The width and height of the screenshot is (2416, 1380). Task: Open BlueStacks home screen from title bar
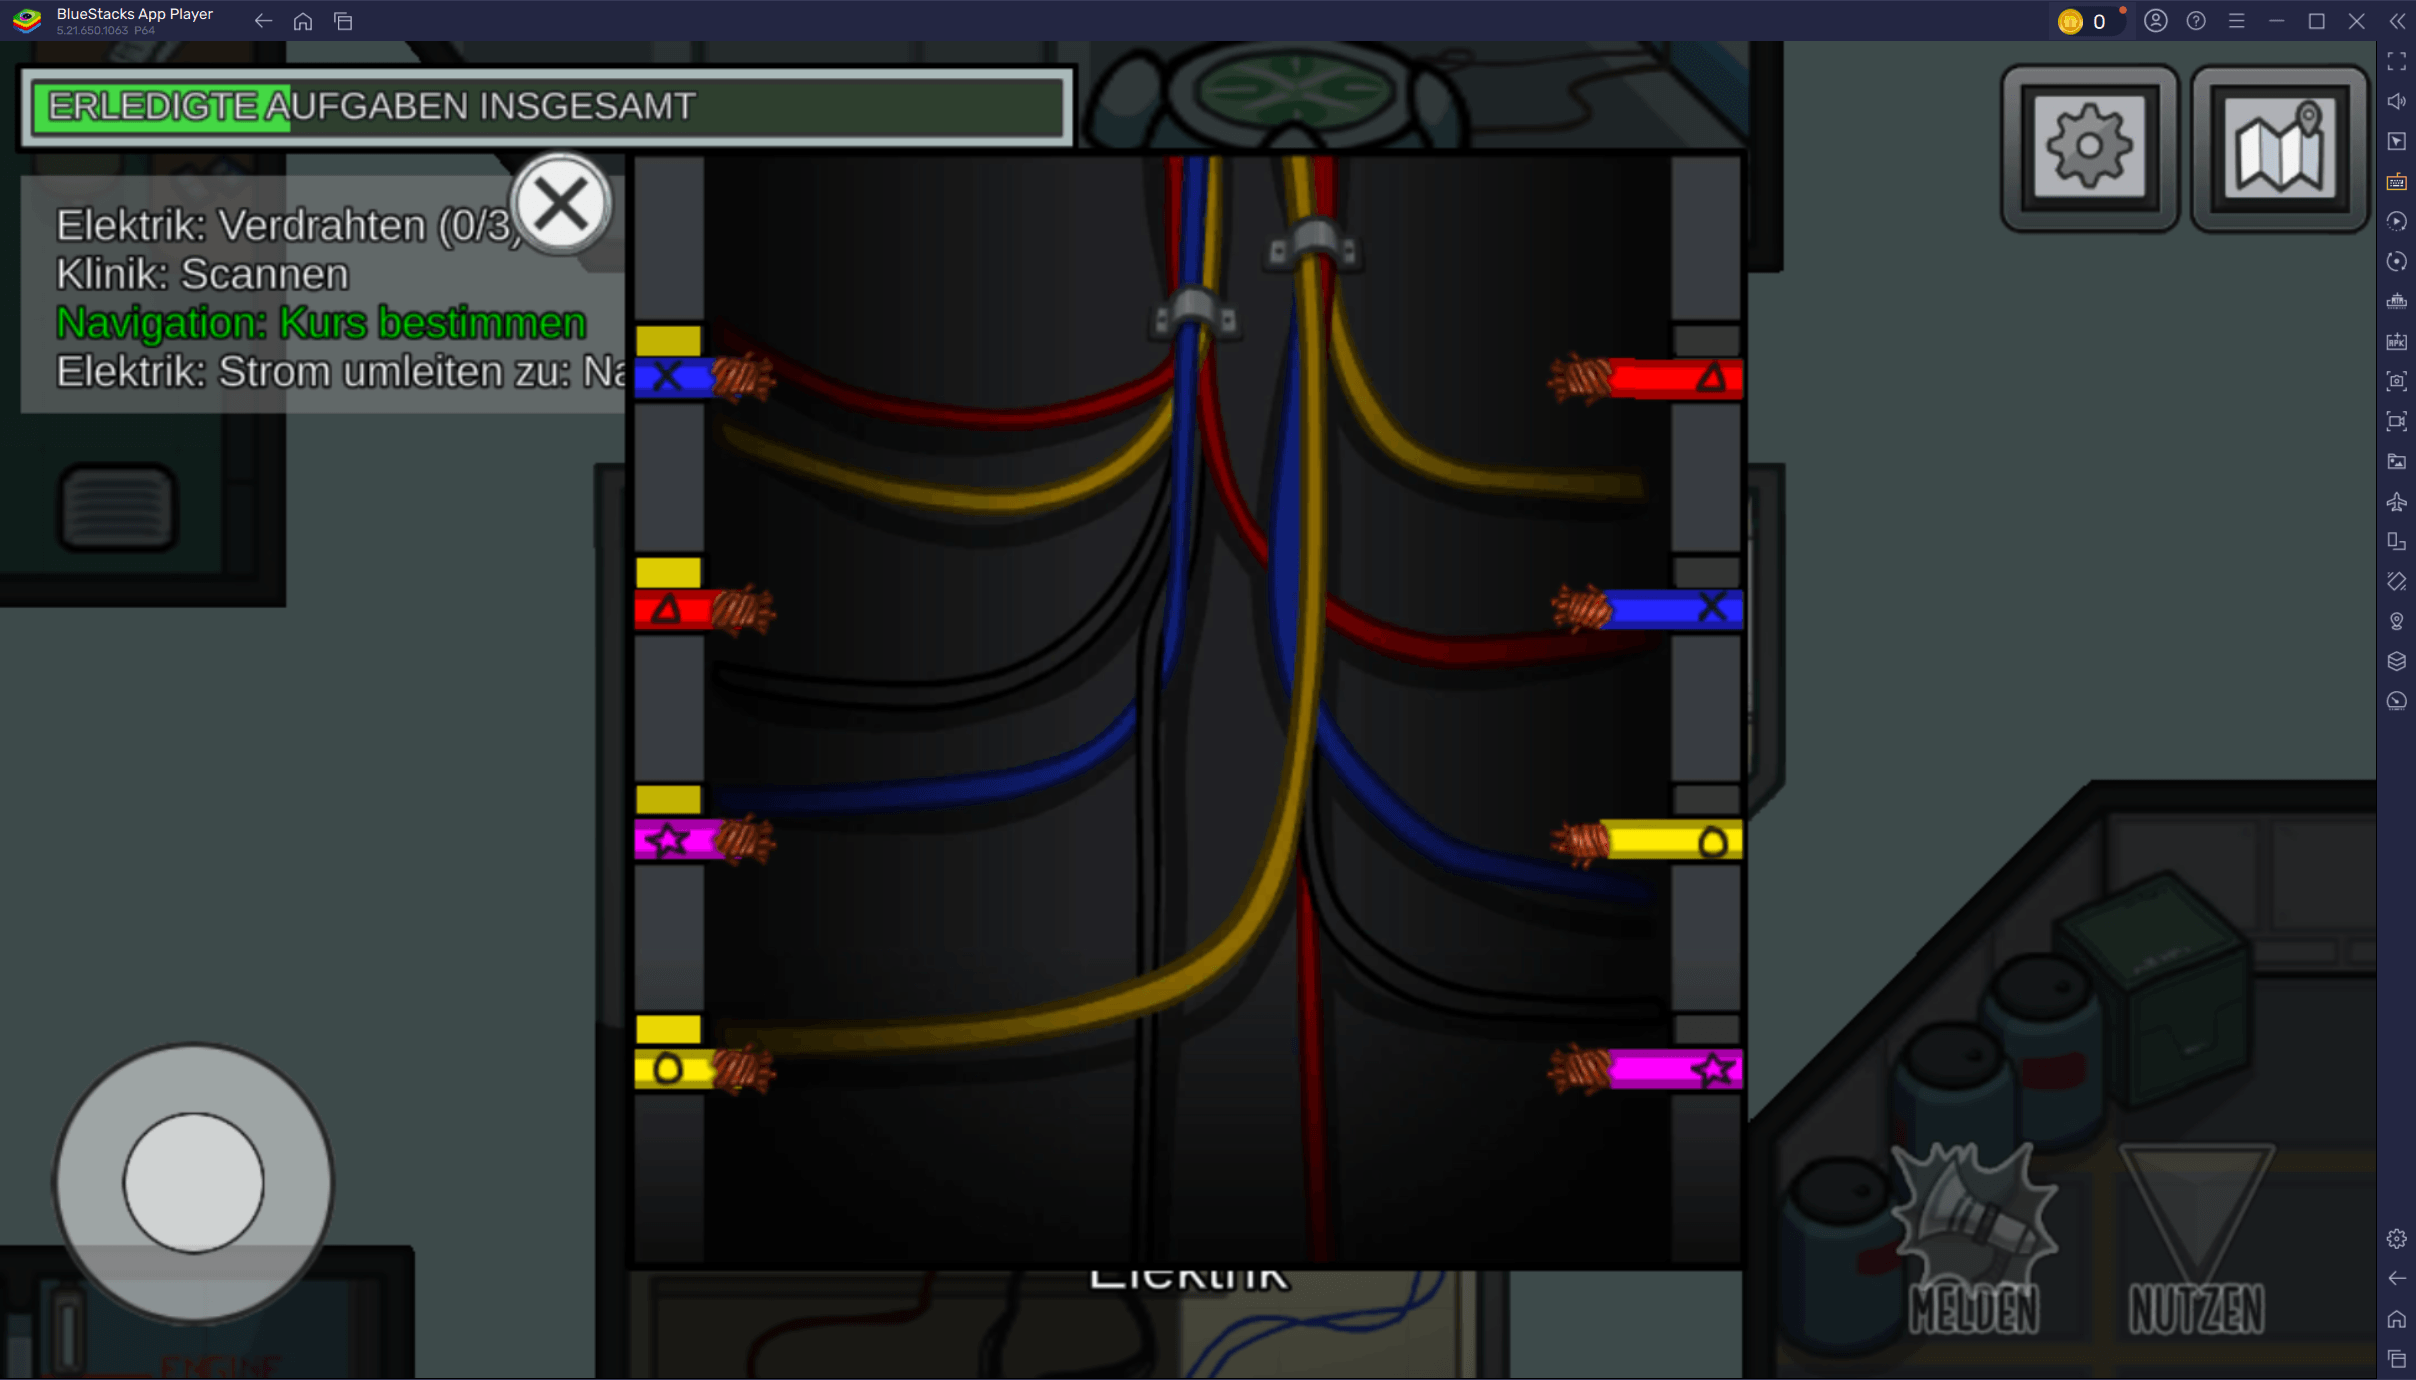click(x=303, y=21)
